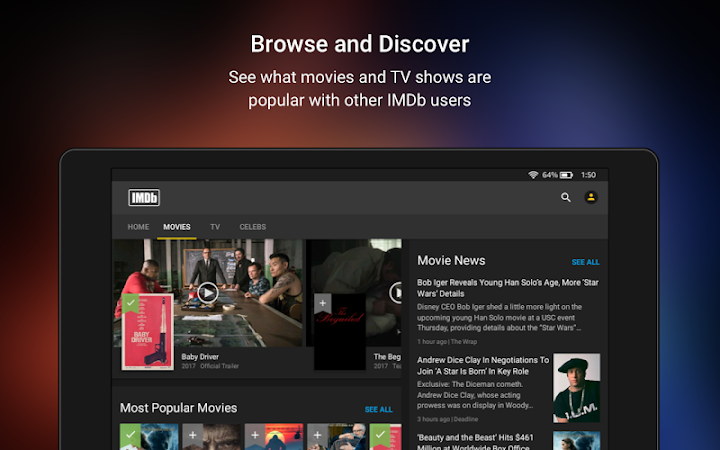Click the Wi-Fi status icon

[x=533, y=175]
